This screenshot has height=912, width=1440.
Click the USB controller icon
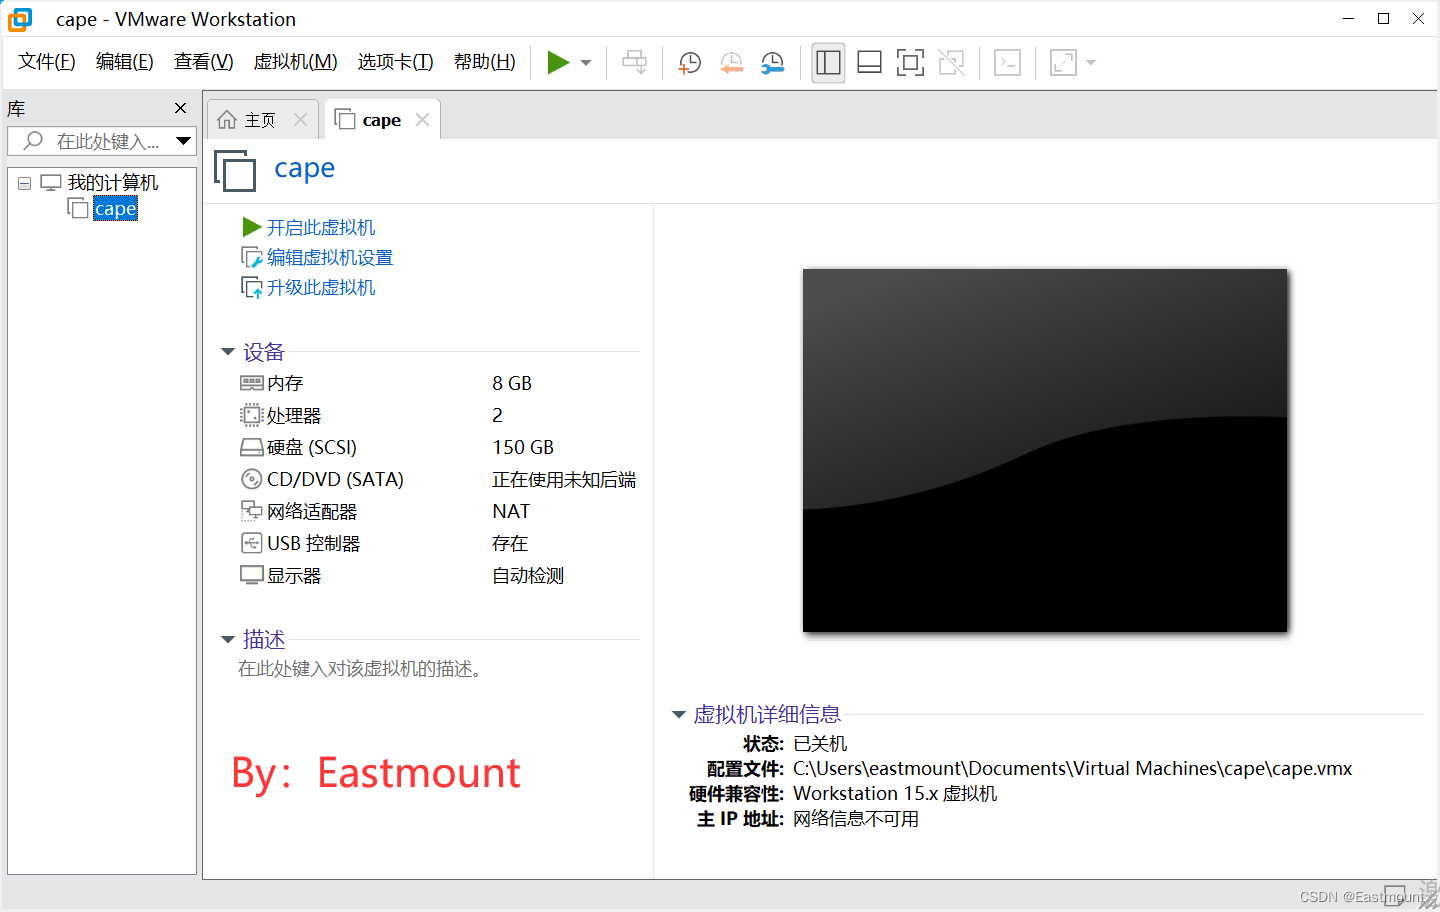click(x=251, y=543)
